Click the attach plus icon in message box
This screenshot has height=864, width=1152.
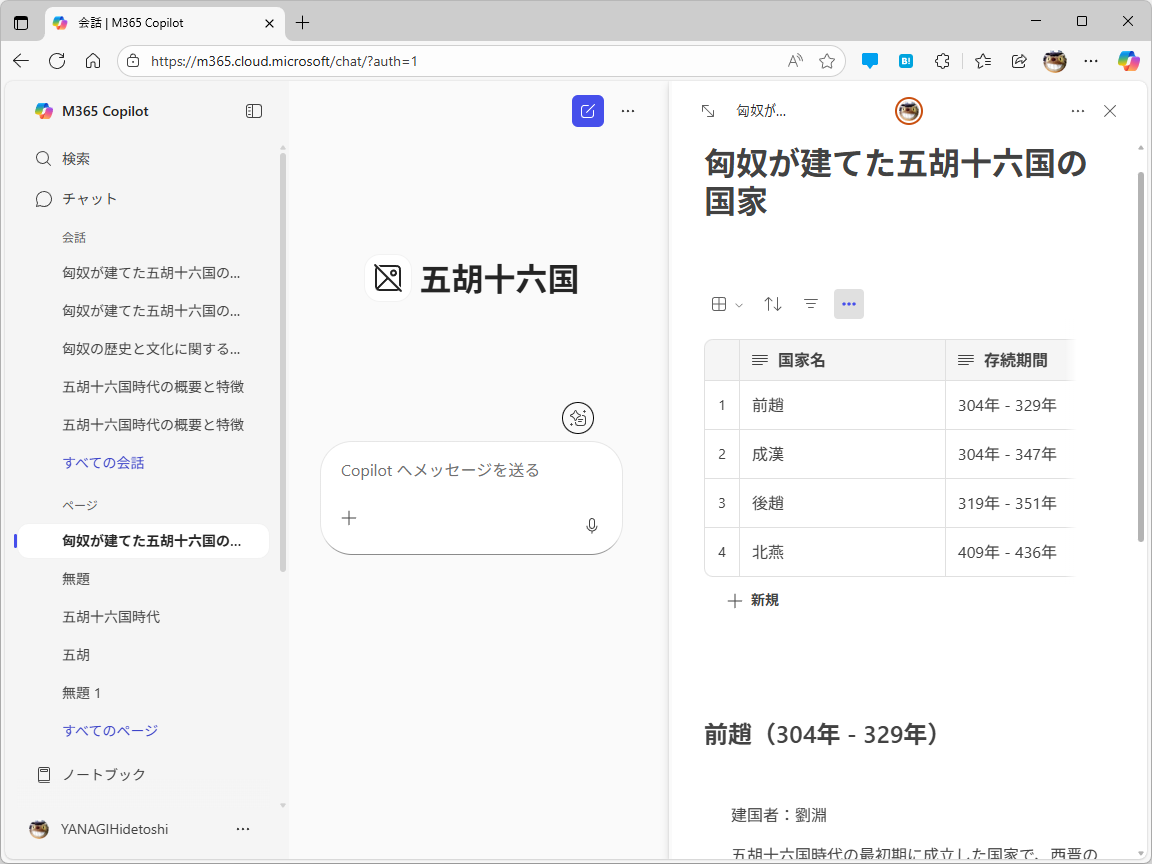348,518
